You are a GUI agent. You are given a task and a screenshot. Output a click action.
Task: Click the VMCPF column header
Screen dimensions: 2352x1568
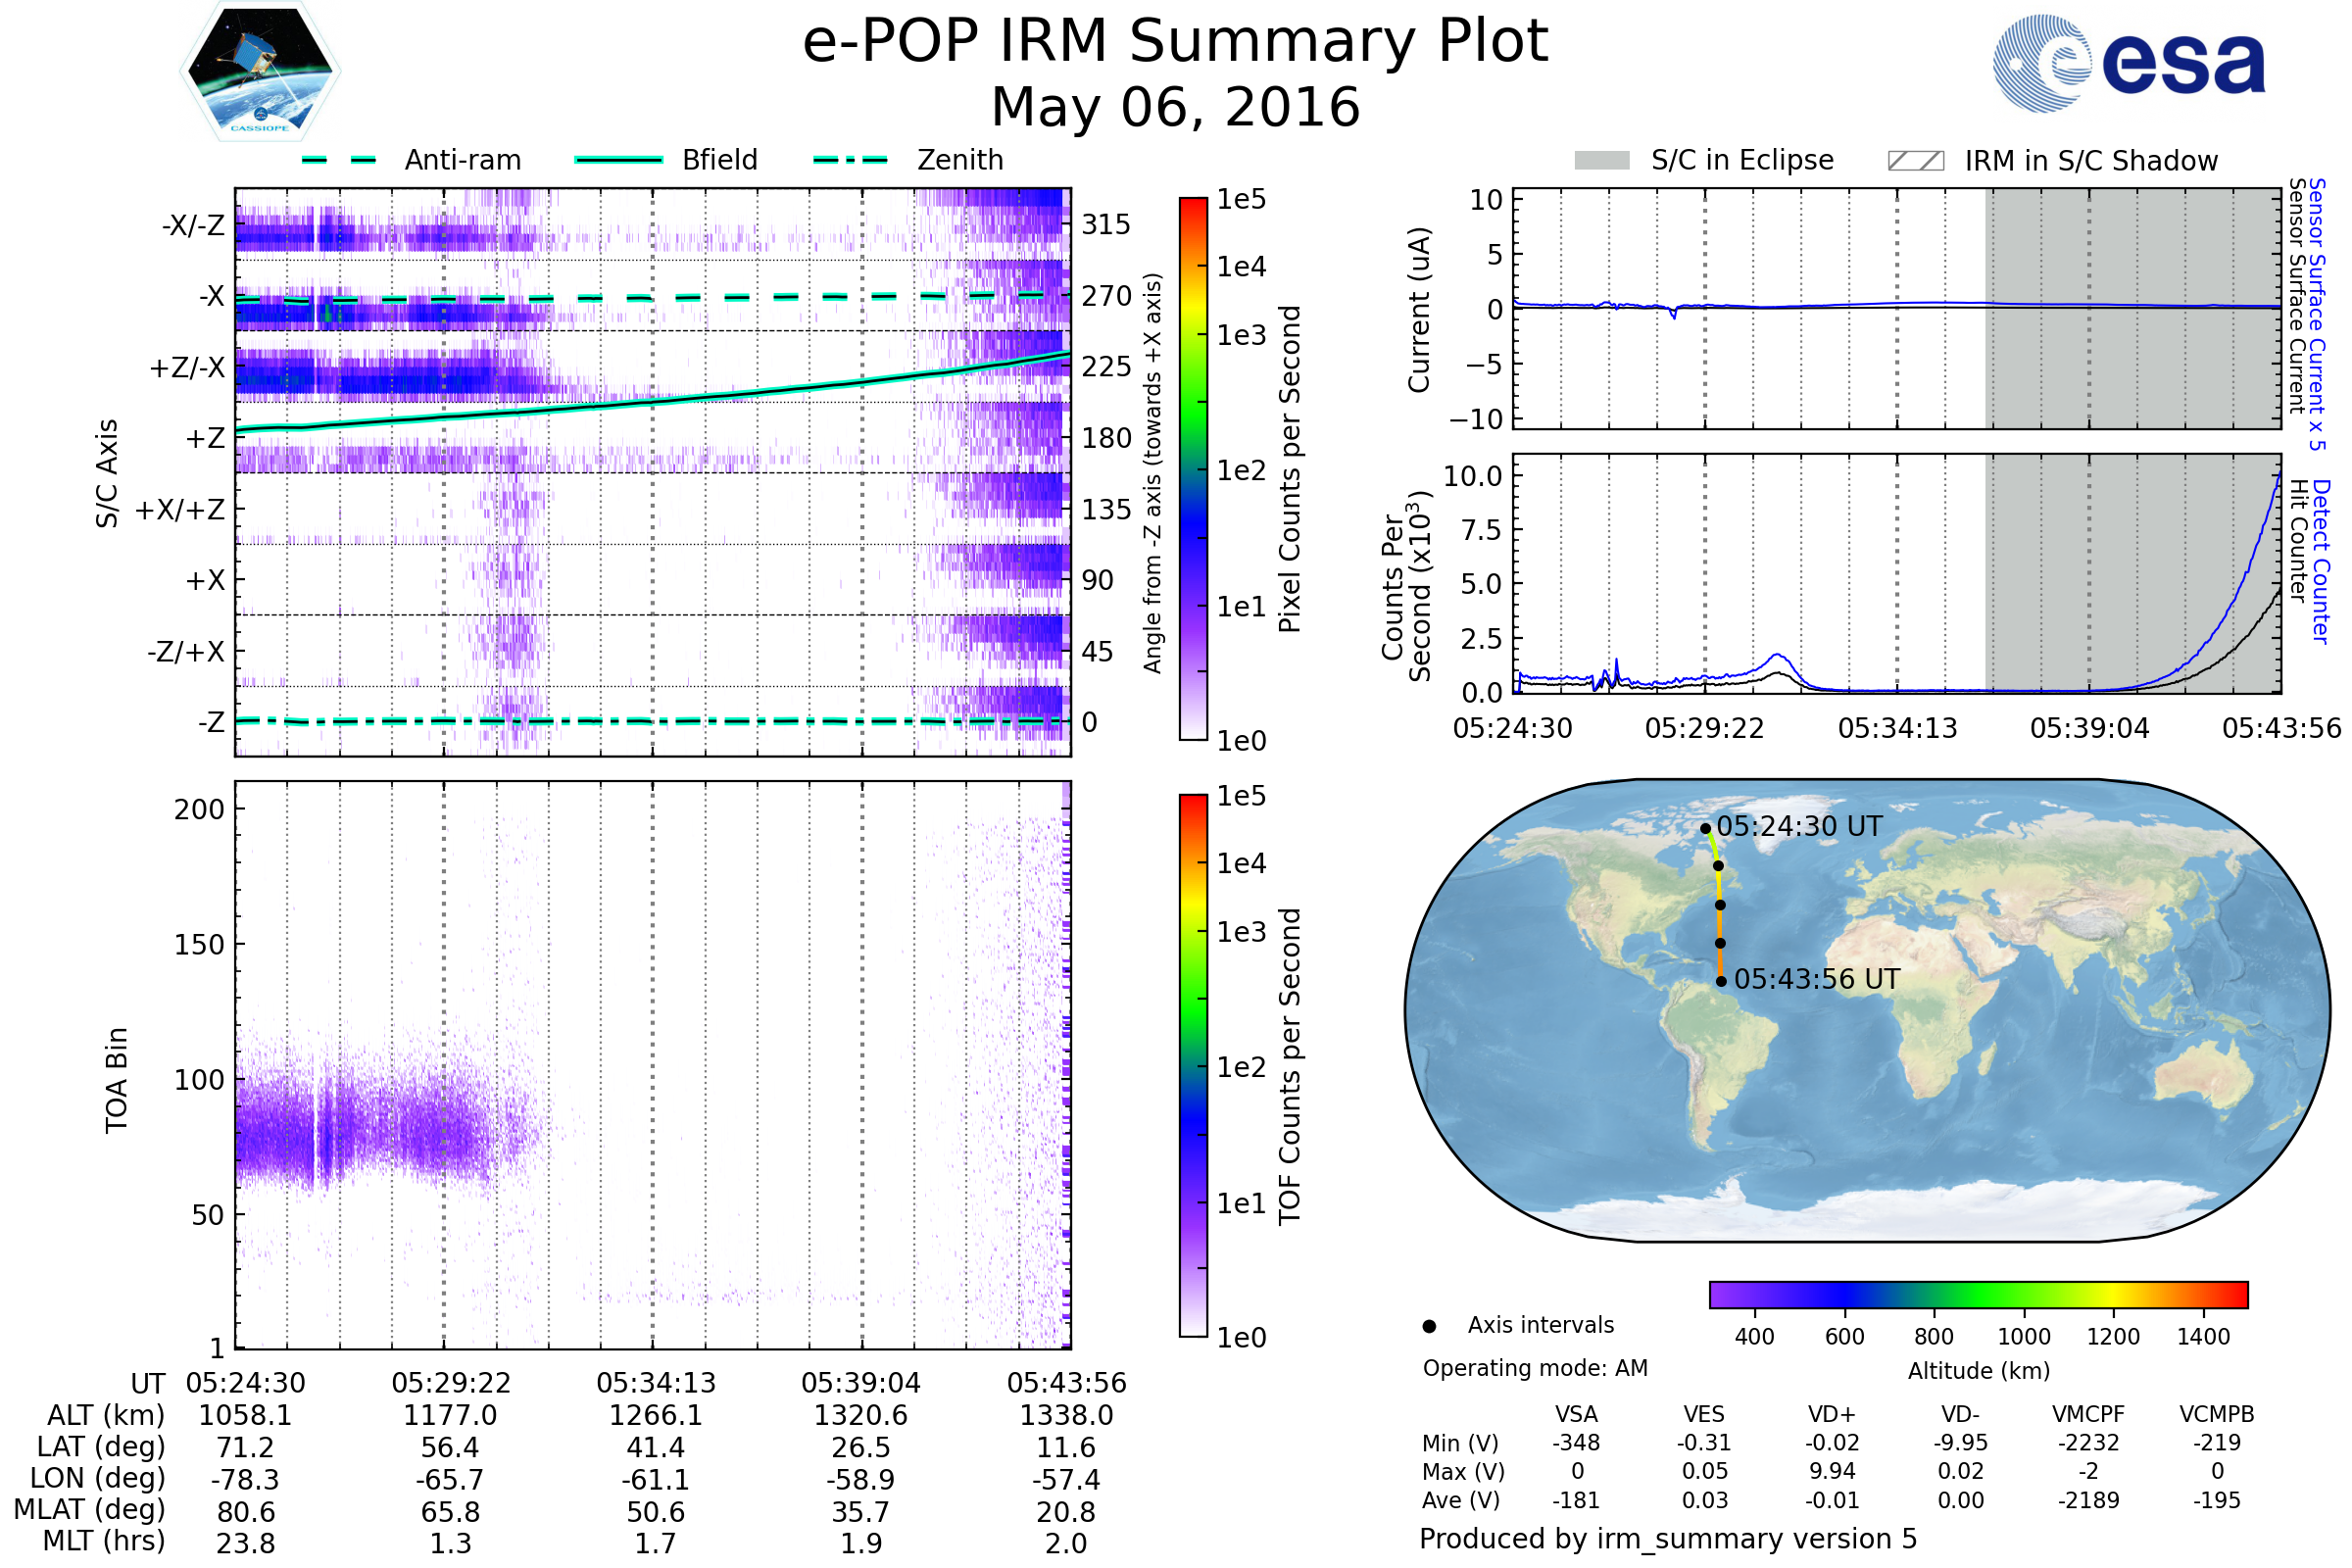click(x=2088, y=1414)
